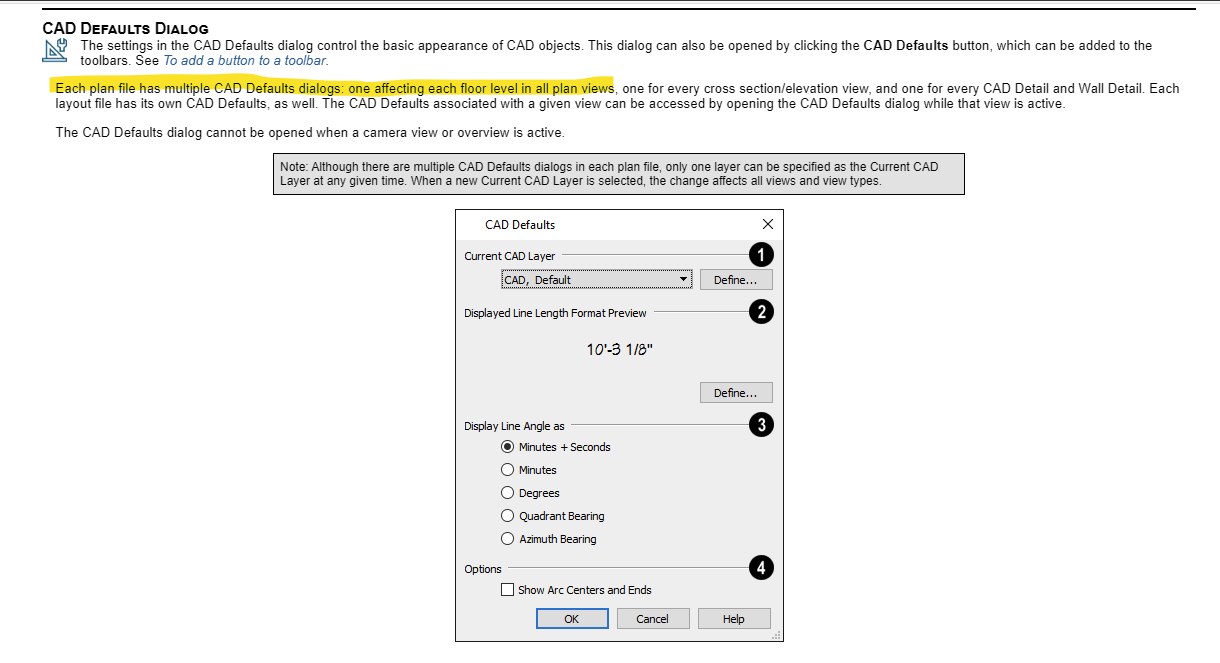Click callout number 4 next to Options
This screenshot has height=663, width=1220.
[x=761, y=568]
